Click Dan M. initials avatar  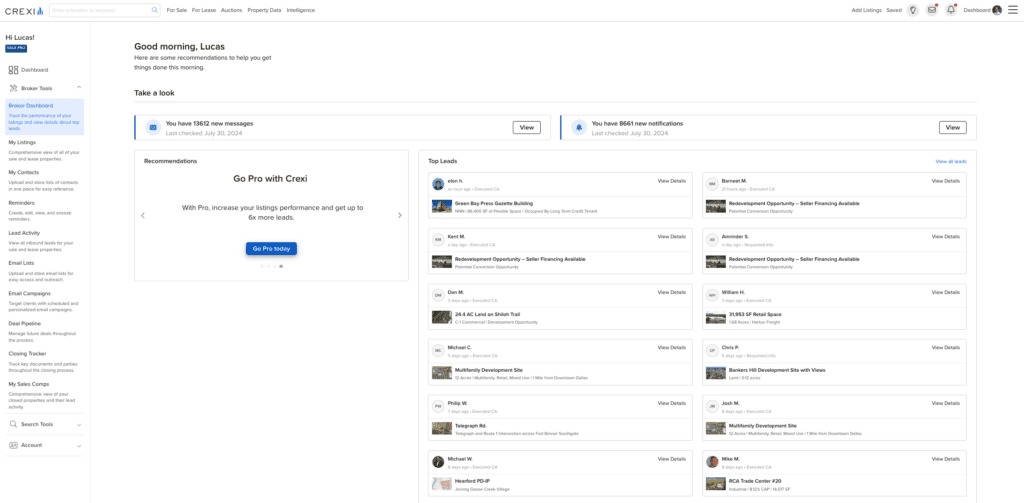(438, 295)
